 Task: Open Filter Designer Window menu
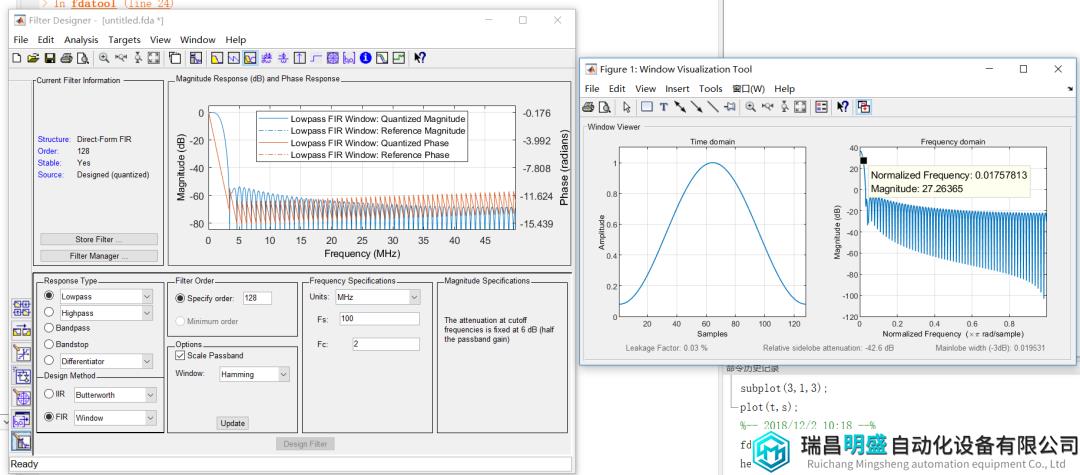pos(198,40)
